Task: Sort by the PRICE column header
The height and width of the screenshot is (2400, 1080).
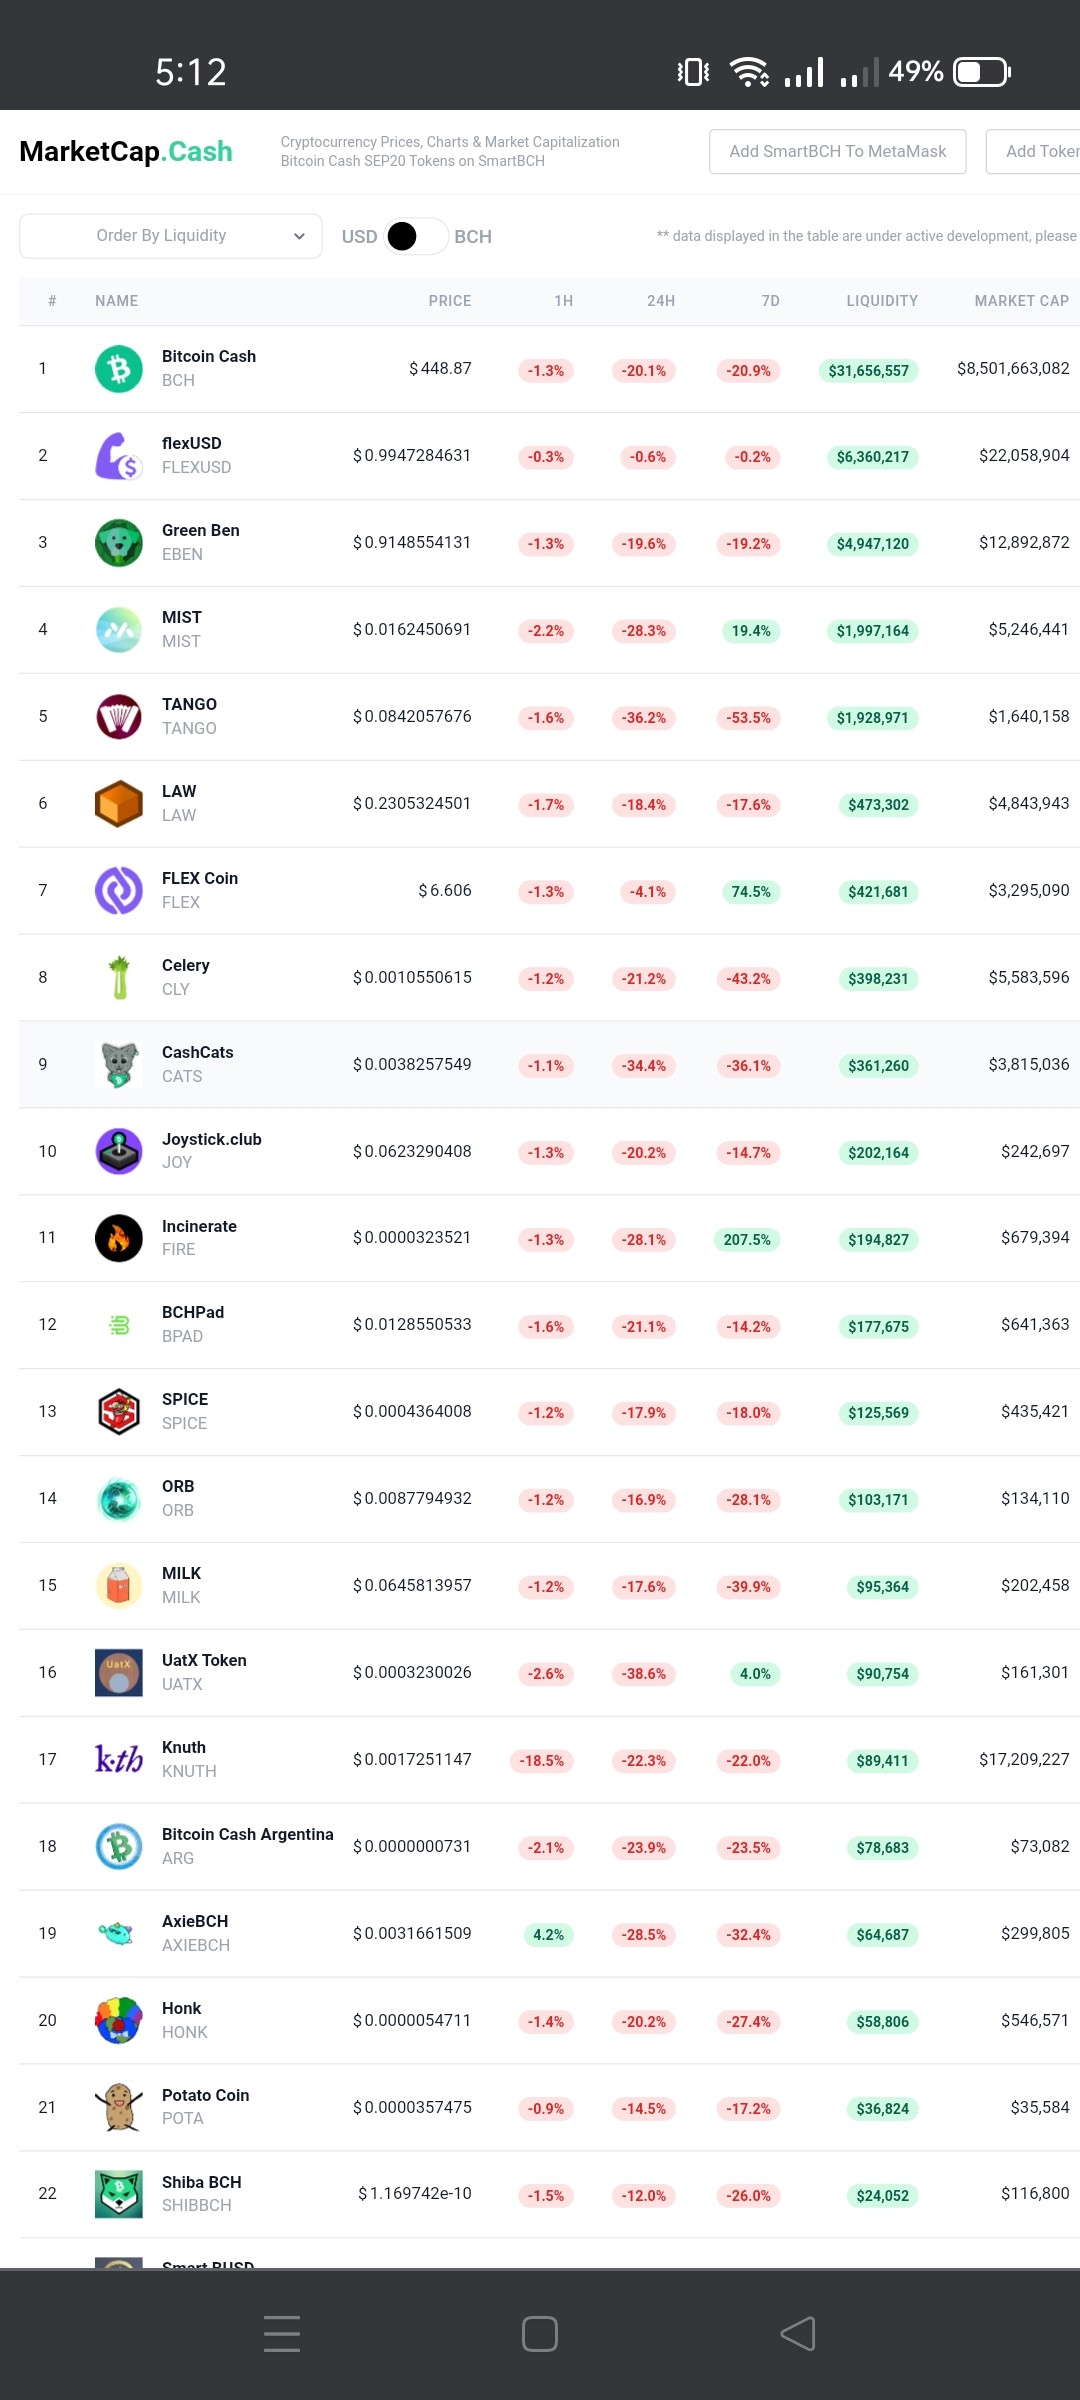Action: [x=450, y=301]
